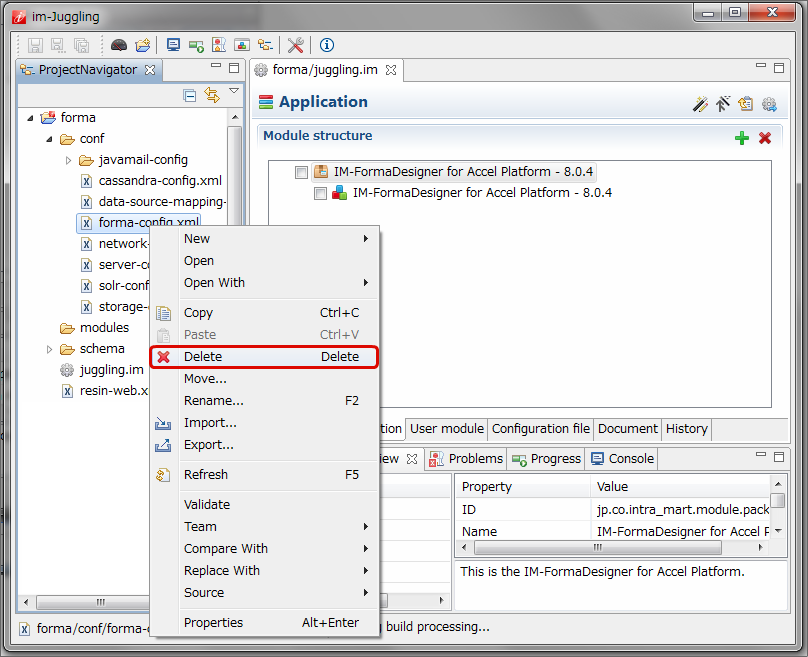Screen dimensions: 808x657
Task: Open the Replace With submenu
Action: point(276,570)
